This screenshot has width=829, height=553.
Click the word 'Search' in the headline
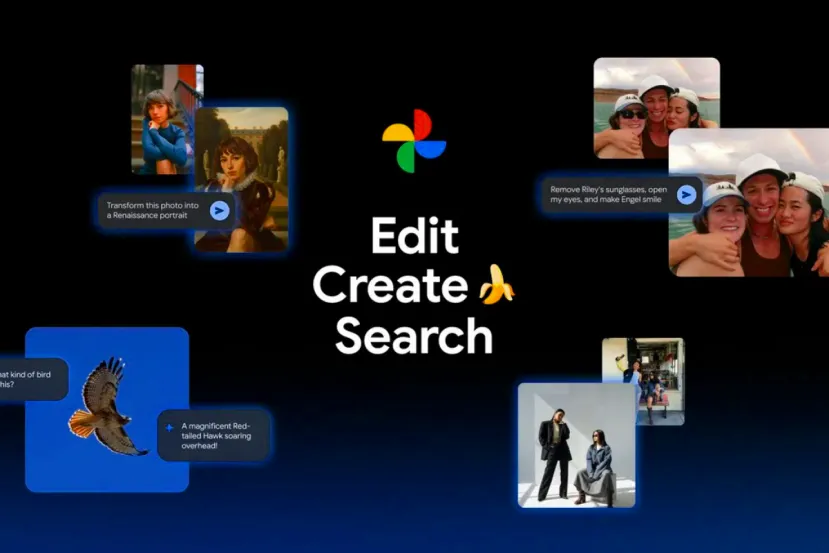(414, 336)
